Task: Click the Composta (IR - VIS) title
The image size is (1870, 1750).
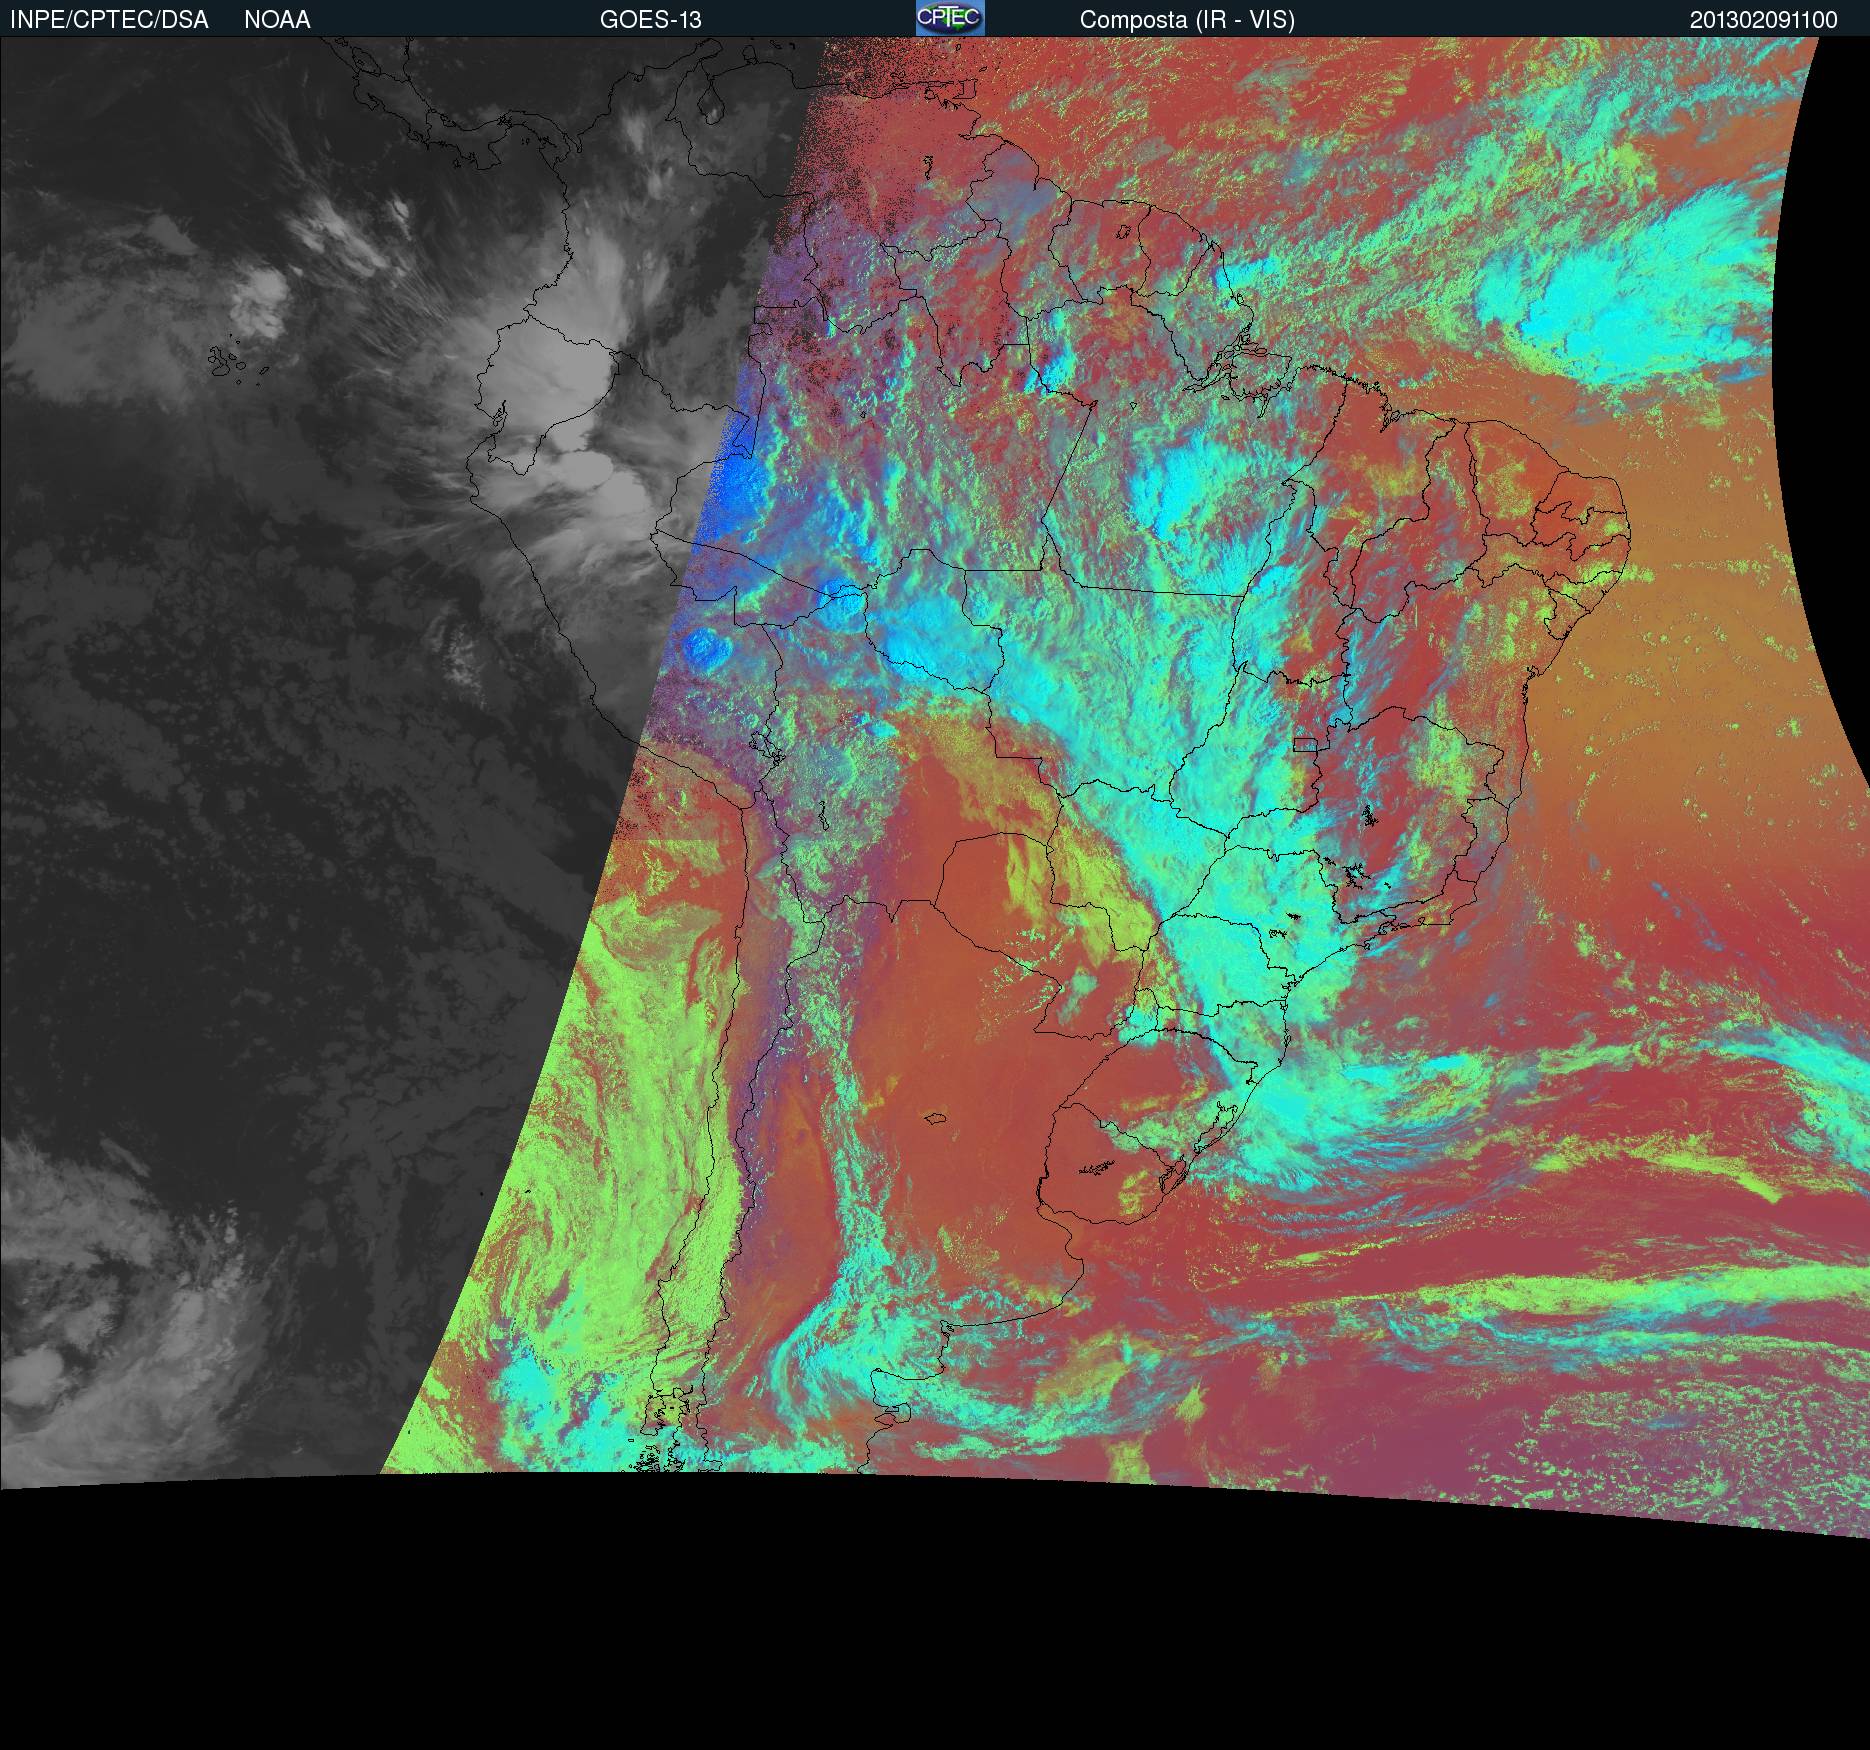Action: (1187, 20)
